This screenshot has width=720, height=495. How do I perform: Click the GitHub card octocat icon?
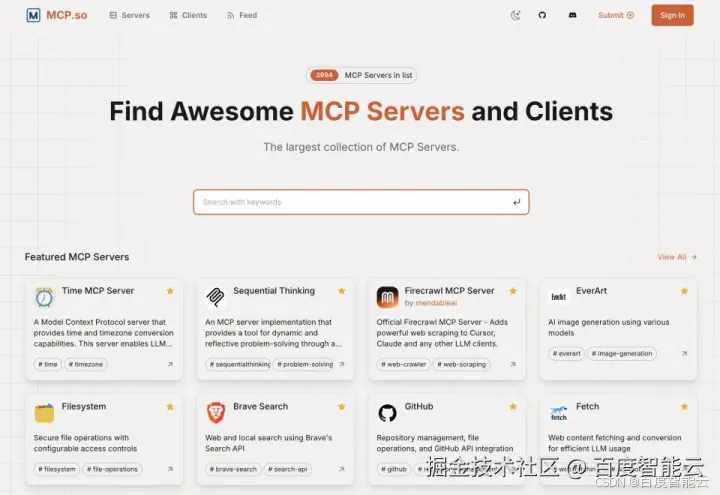387,413
